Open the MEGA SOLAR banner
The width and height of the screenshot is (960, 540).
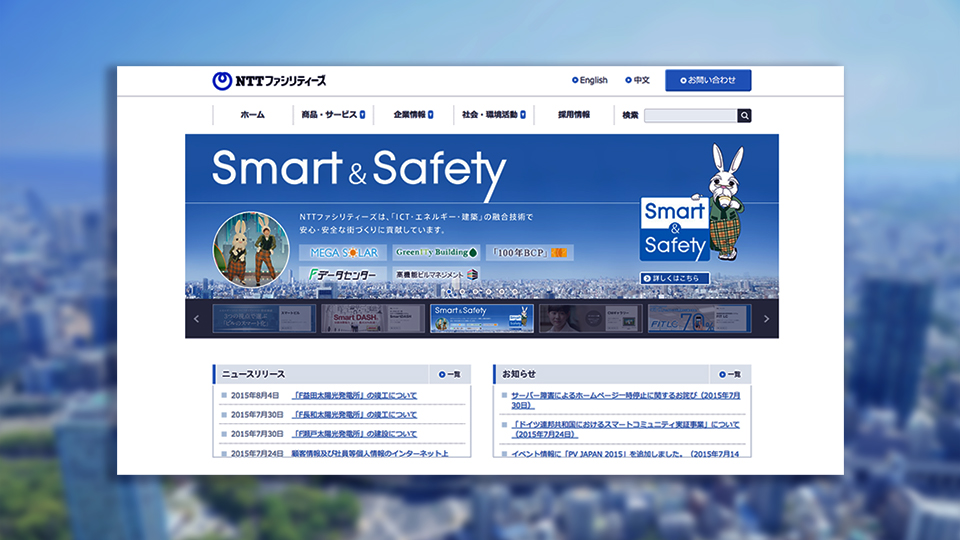coord(343,252)
